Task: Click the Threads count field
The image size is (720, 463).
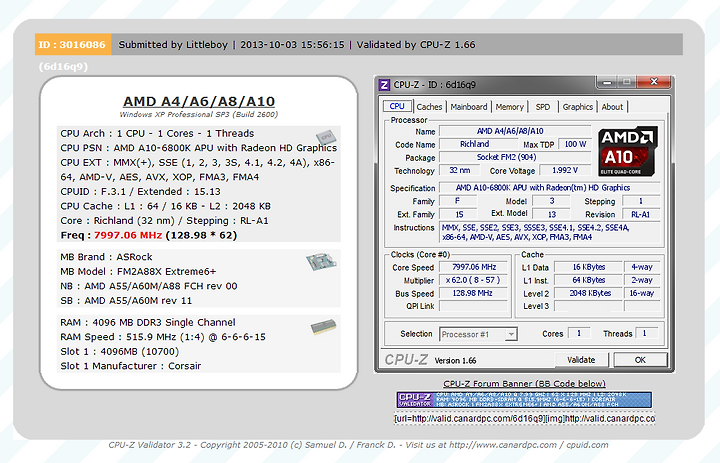Action: [x=647, y=333]
